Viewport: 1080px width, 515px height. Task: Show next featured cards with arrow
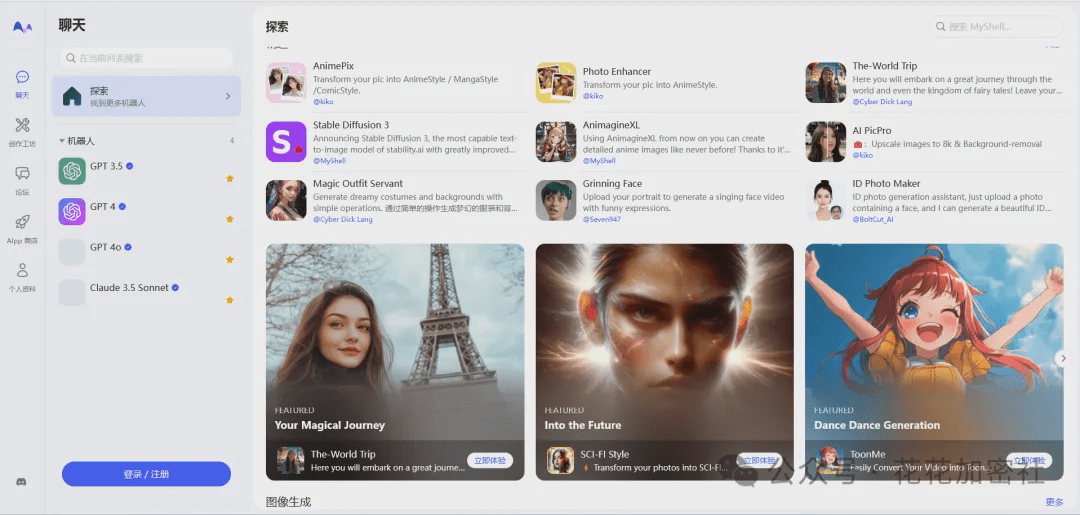[1063, 358]
